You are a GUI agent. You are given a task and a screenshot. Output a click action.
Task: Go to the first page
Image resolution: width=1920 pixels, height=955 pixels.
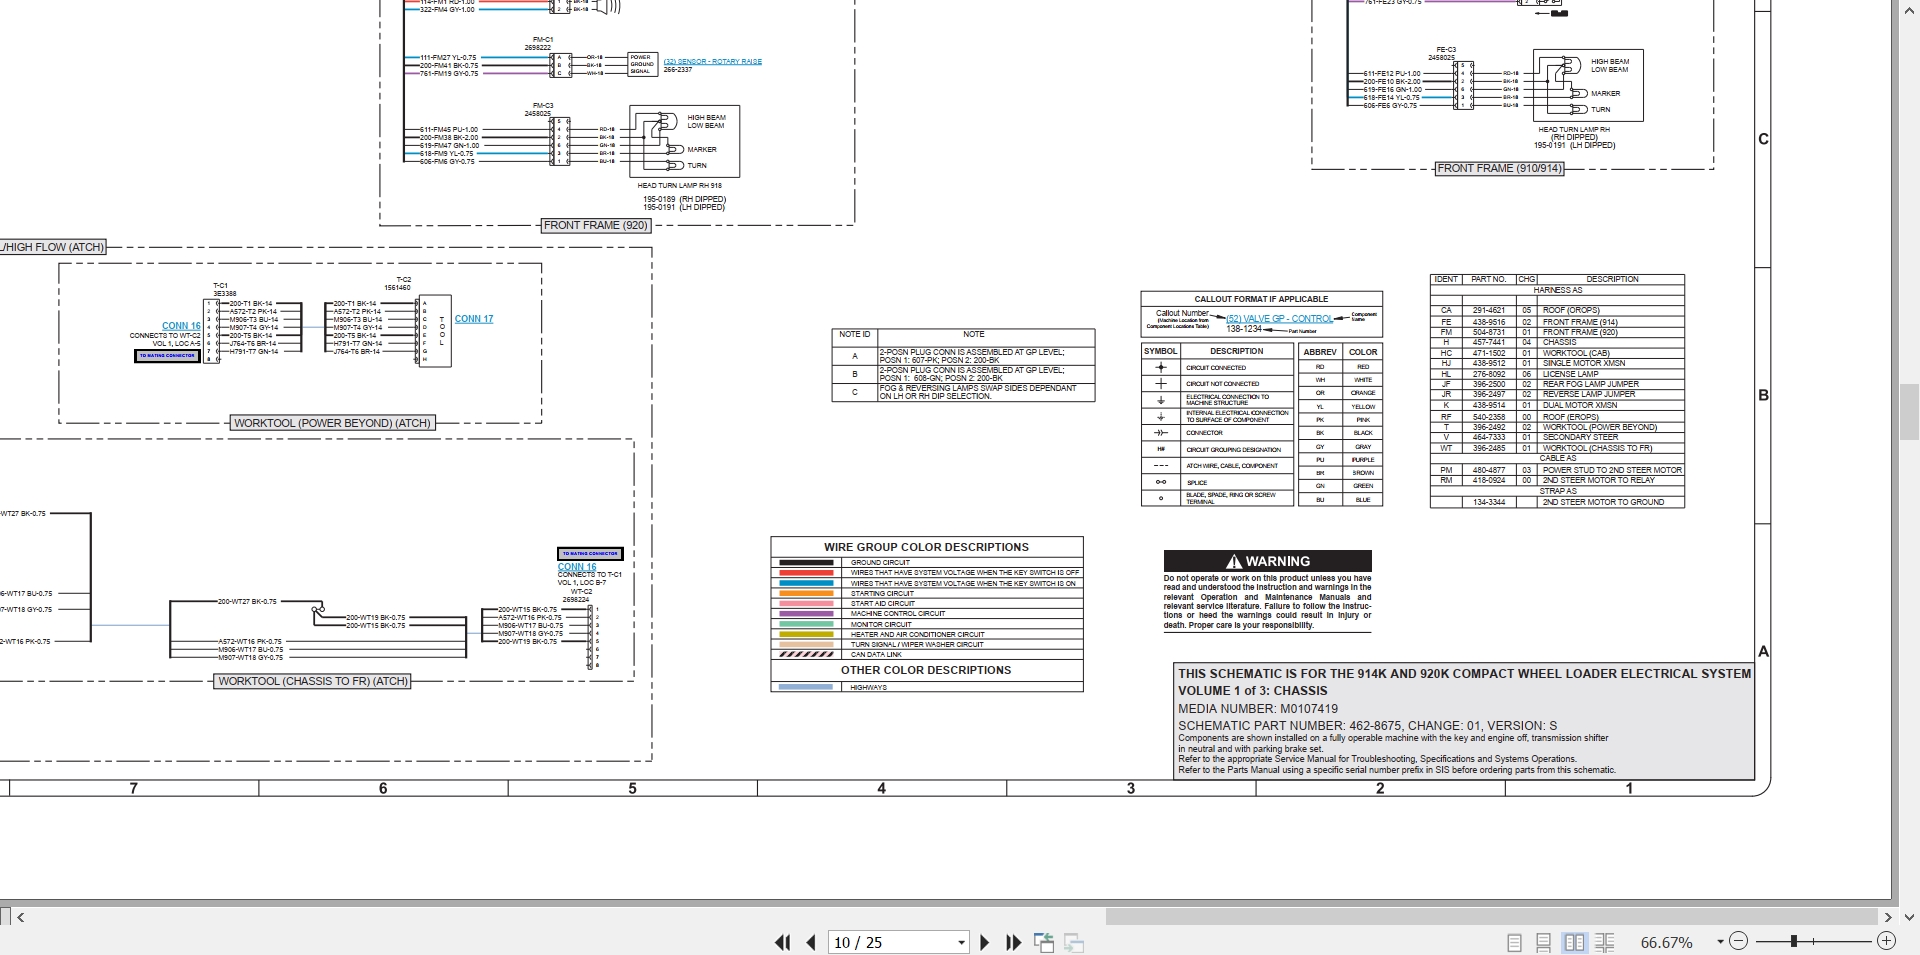782,942
